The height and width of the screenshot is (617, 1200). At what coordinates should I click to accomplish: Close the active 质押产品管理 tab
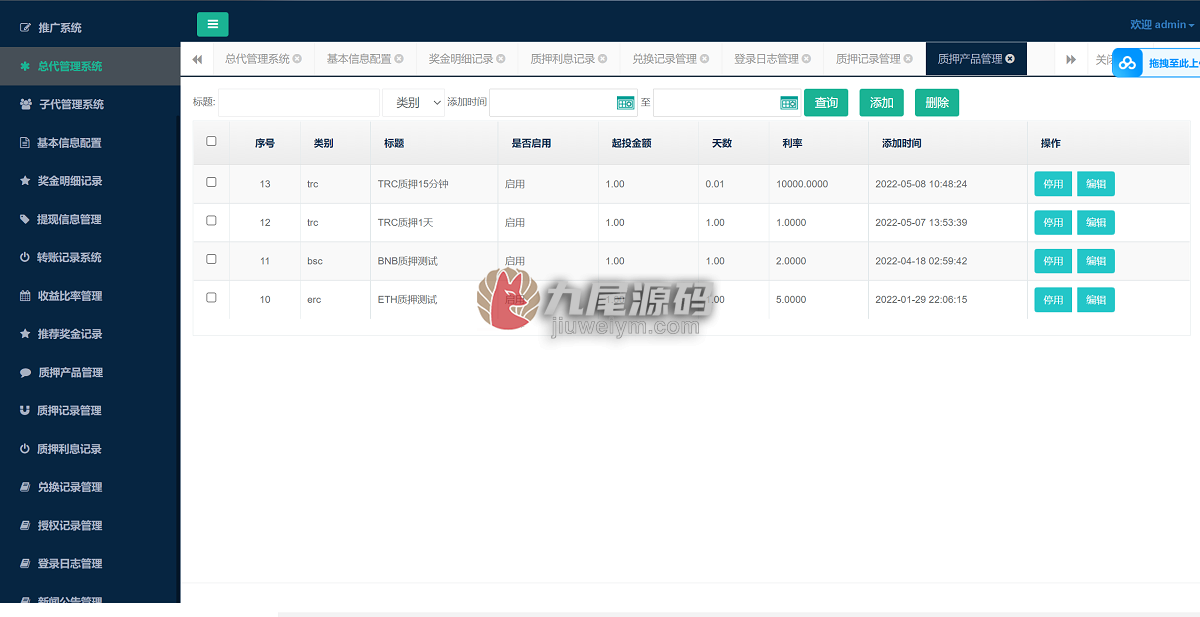(1010, 59)
